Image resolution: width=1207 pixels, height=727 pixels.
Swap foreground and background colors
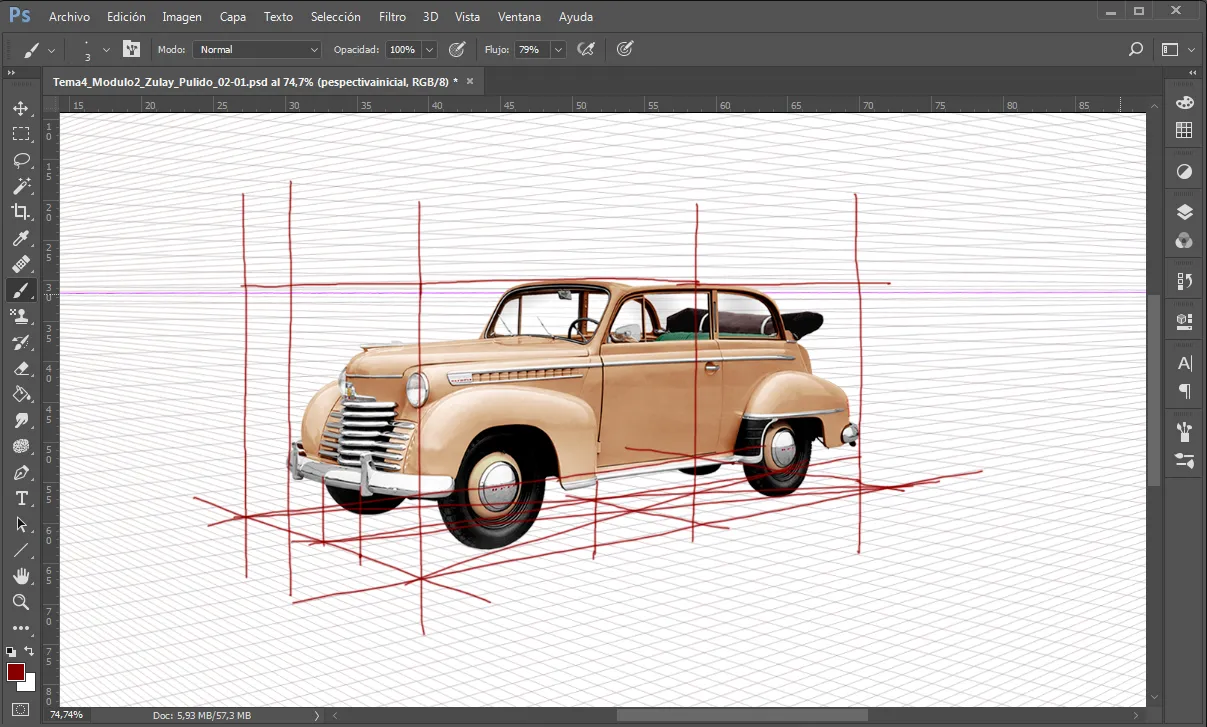click(30, 651)
